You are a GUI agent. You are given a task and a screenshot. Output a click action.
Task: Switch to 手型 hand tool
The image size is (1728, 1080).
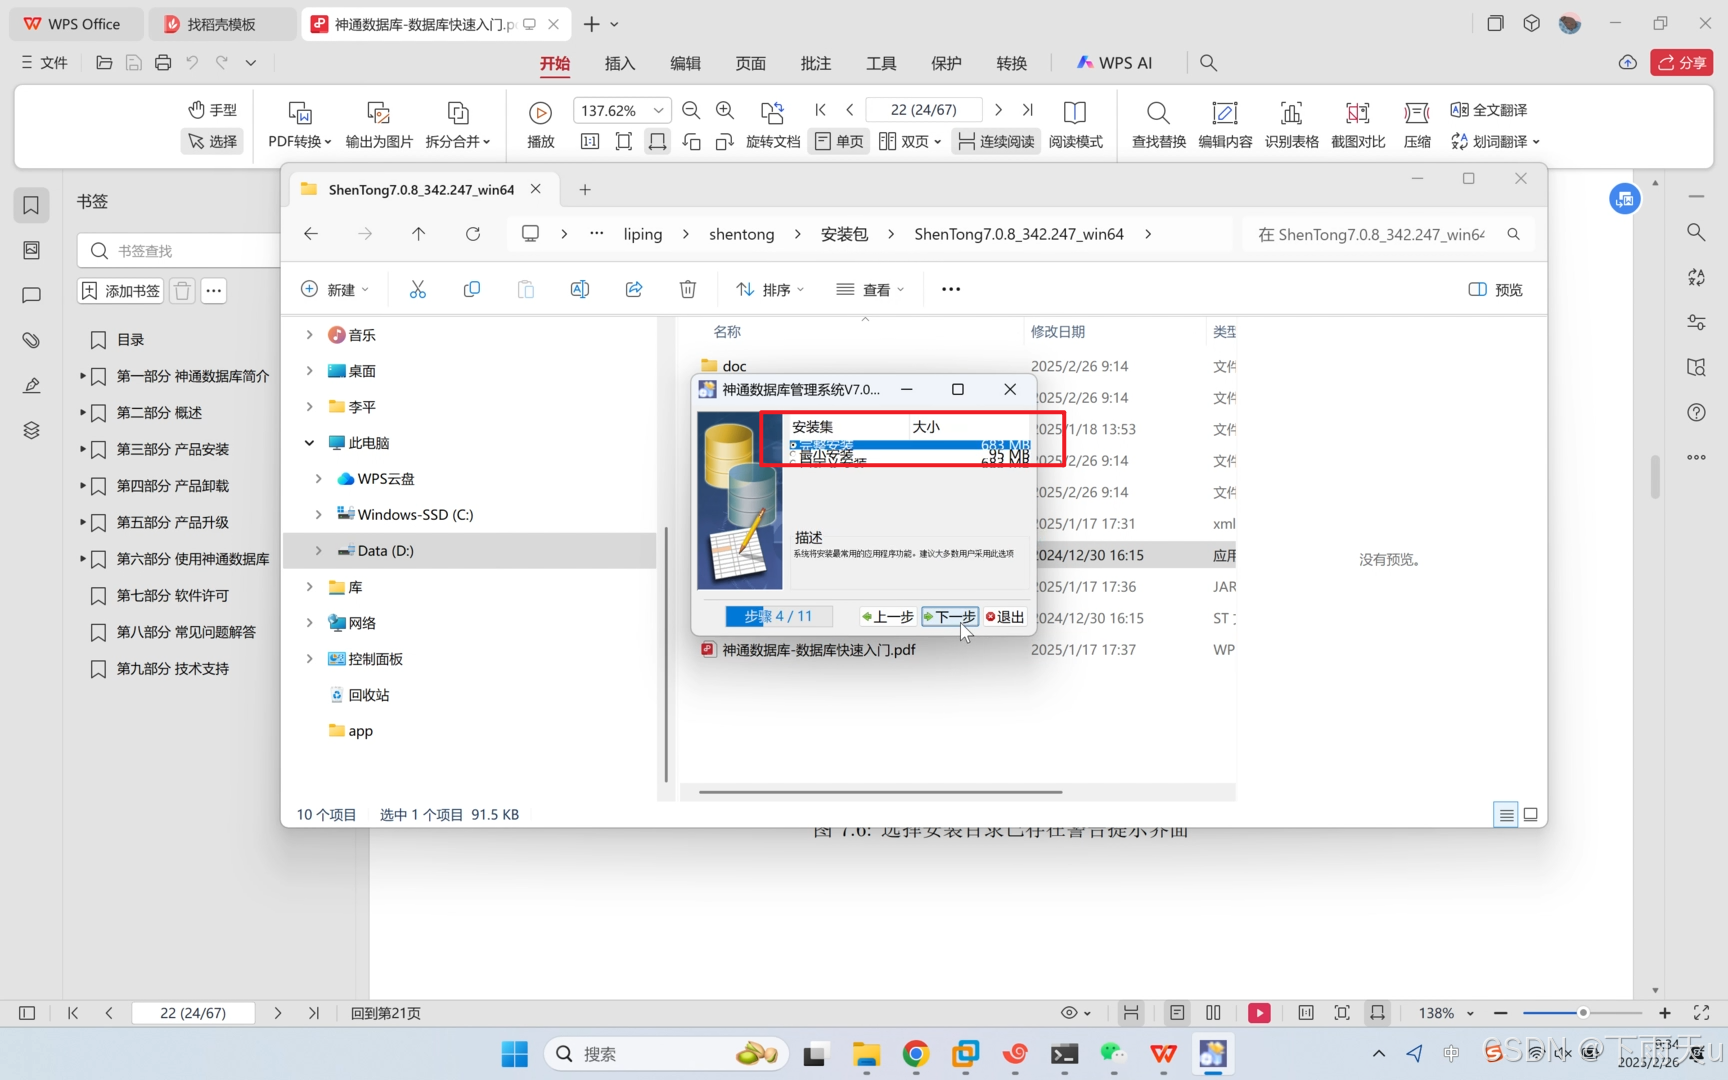pyautogui.click(x=213, y=110)
